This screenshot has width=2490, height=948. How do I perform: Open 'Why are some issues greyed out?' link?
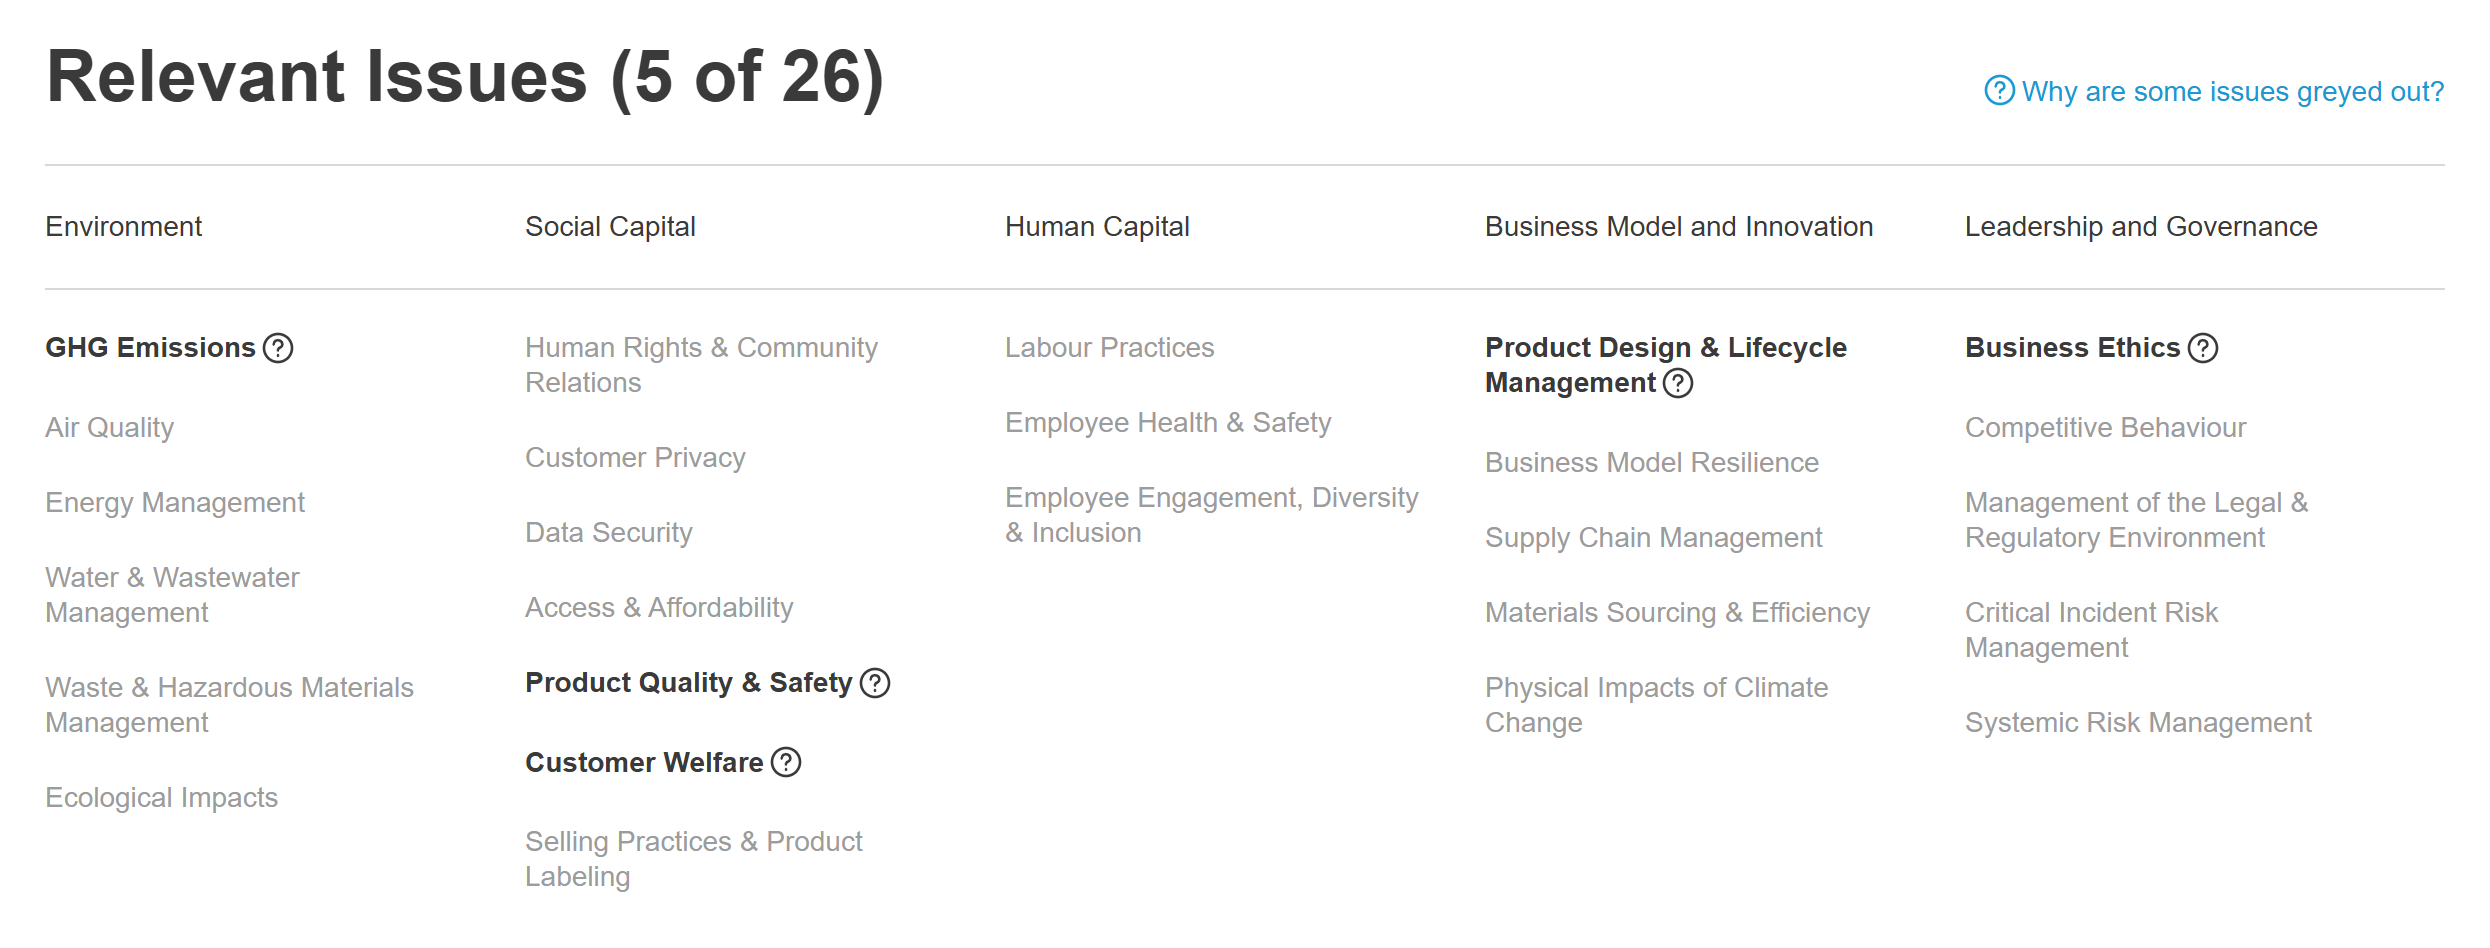point(2232,92)
